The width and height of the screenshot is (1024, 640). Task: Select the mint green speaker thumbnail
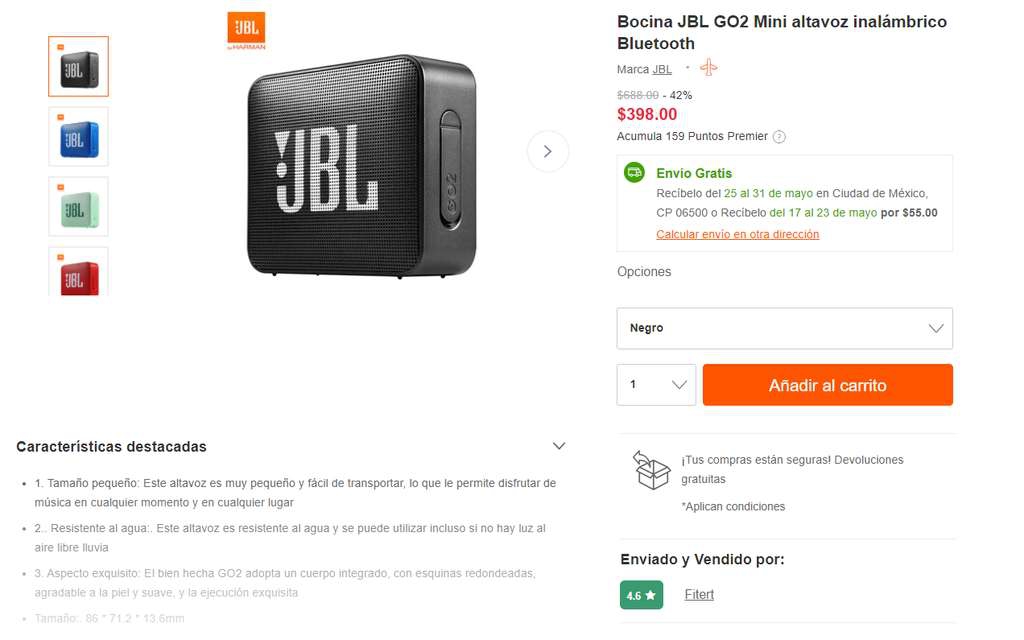point(78,206)
